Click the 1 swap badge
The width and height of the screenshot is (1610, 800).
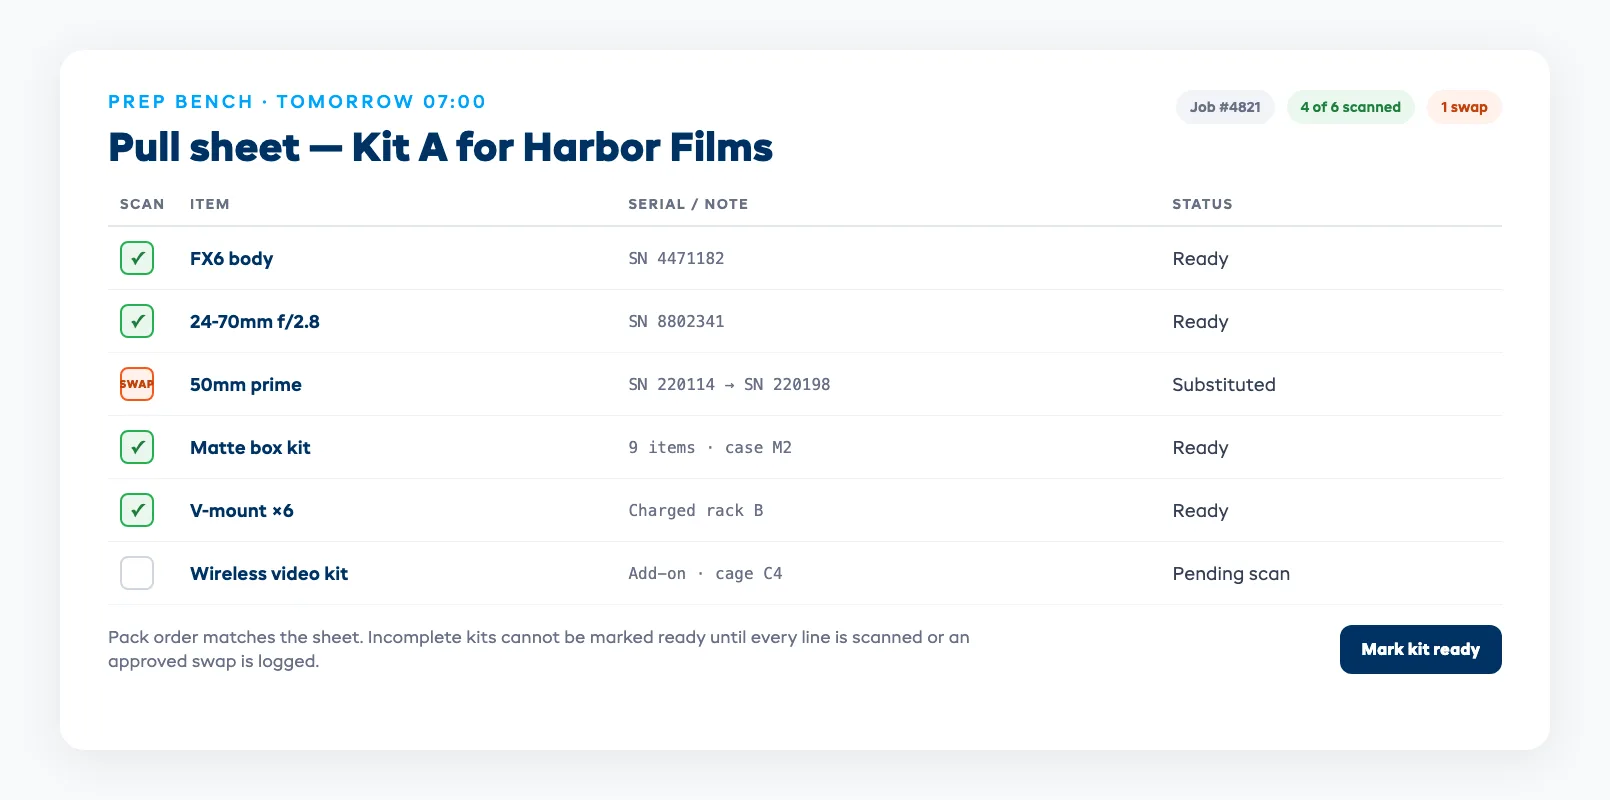1464,107
